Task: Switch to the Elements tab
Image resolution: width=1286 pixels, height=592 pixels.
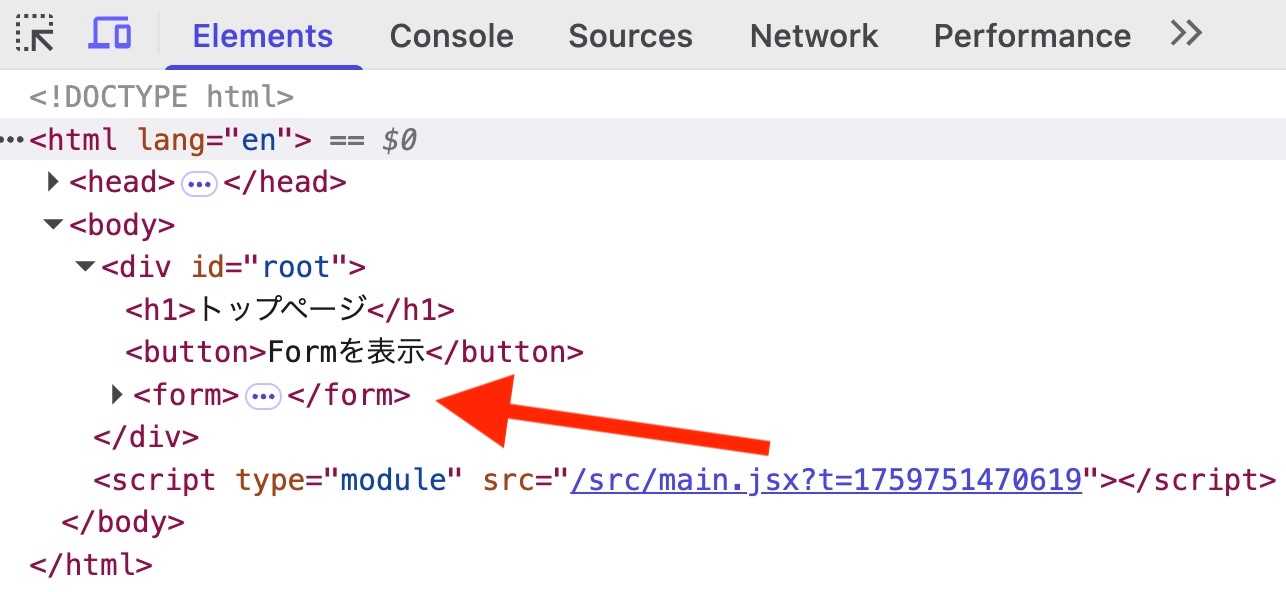Action: [262, 36]
